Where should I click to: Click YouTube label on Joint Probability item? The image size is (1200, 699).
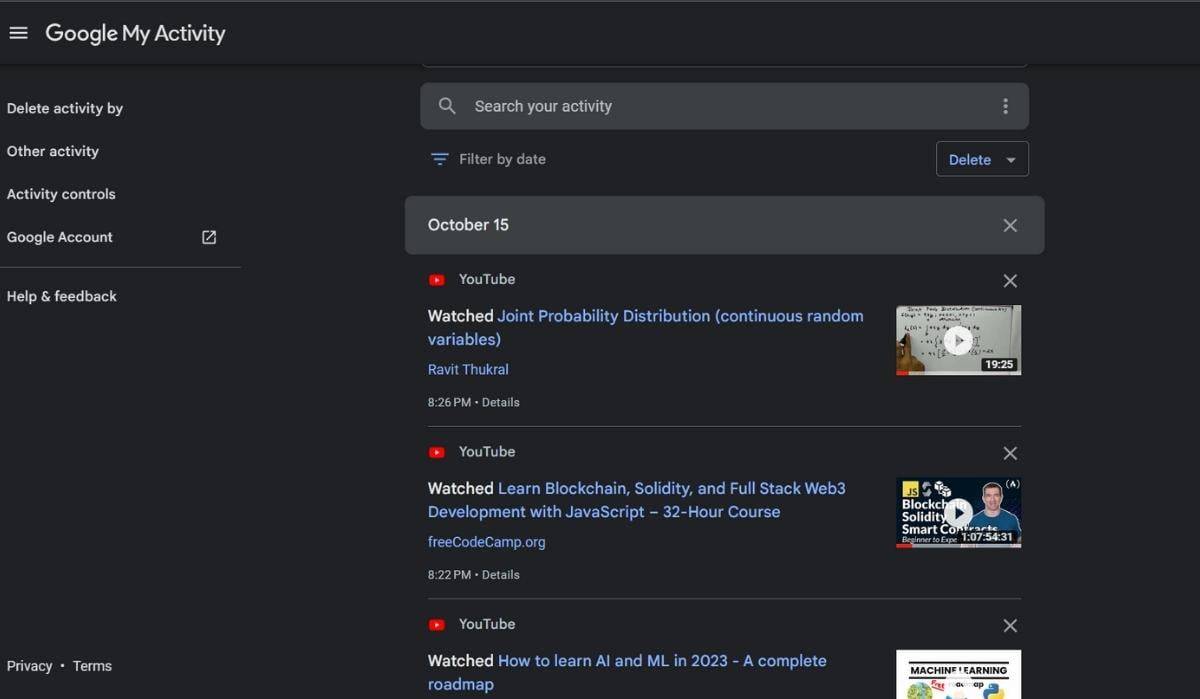pyautogui.click(x=487, y=279)
